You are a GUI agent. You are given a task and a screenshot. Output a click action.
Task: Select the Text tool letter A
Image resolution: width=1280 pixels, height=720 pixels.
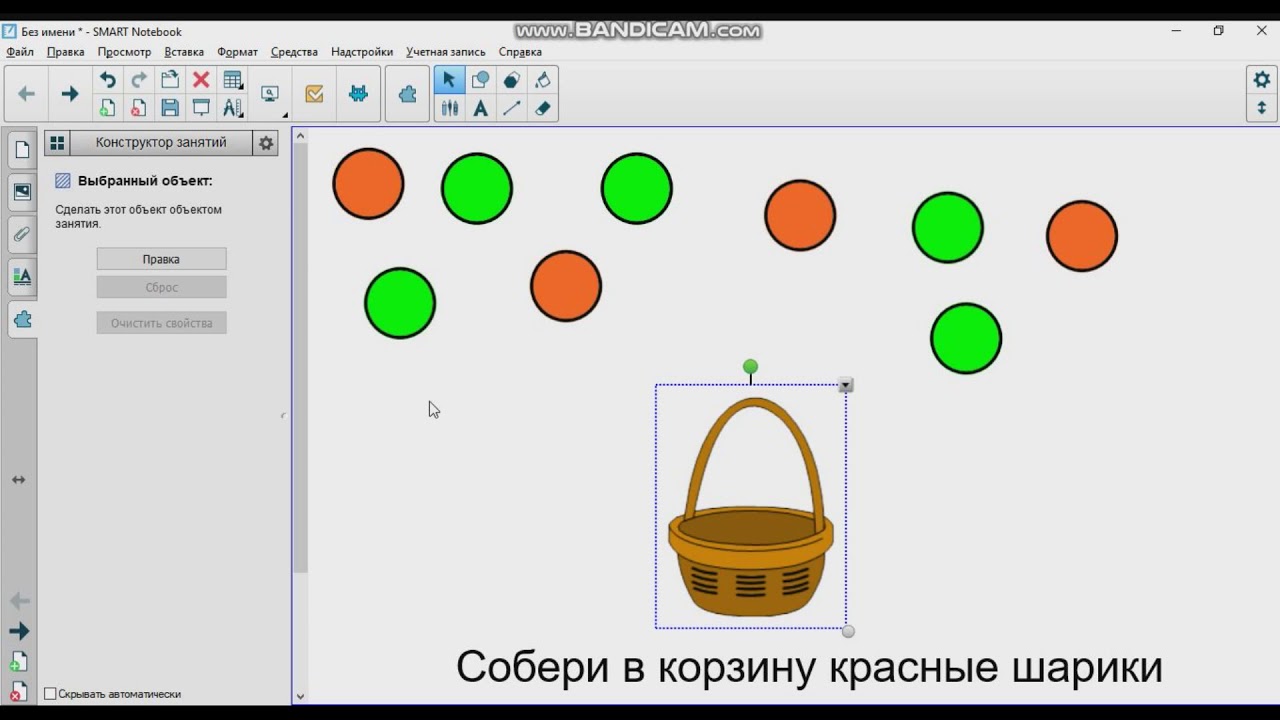point(480,108)
